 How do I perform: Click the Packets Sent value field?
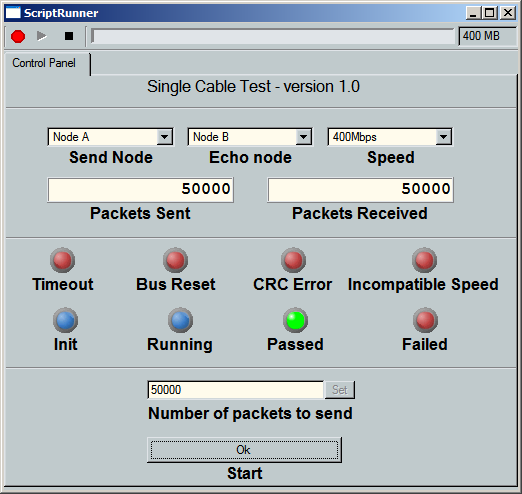(140, 189)
